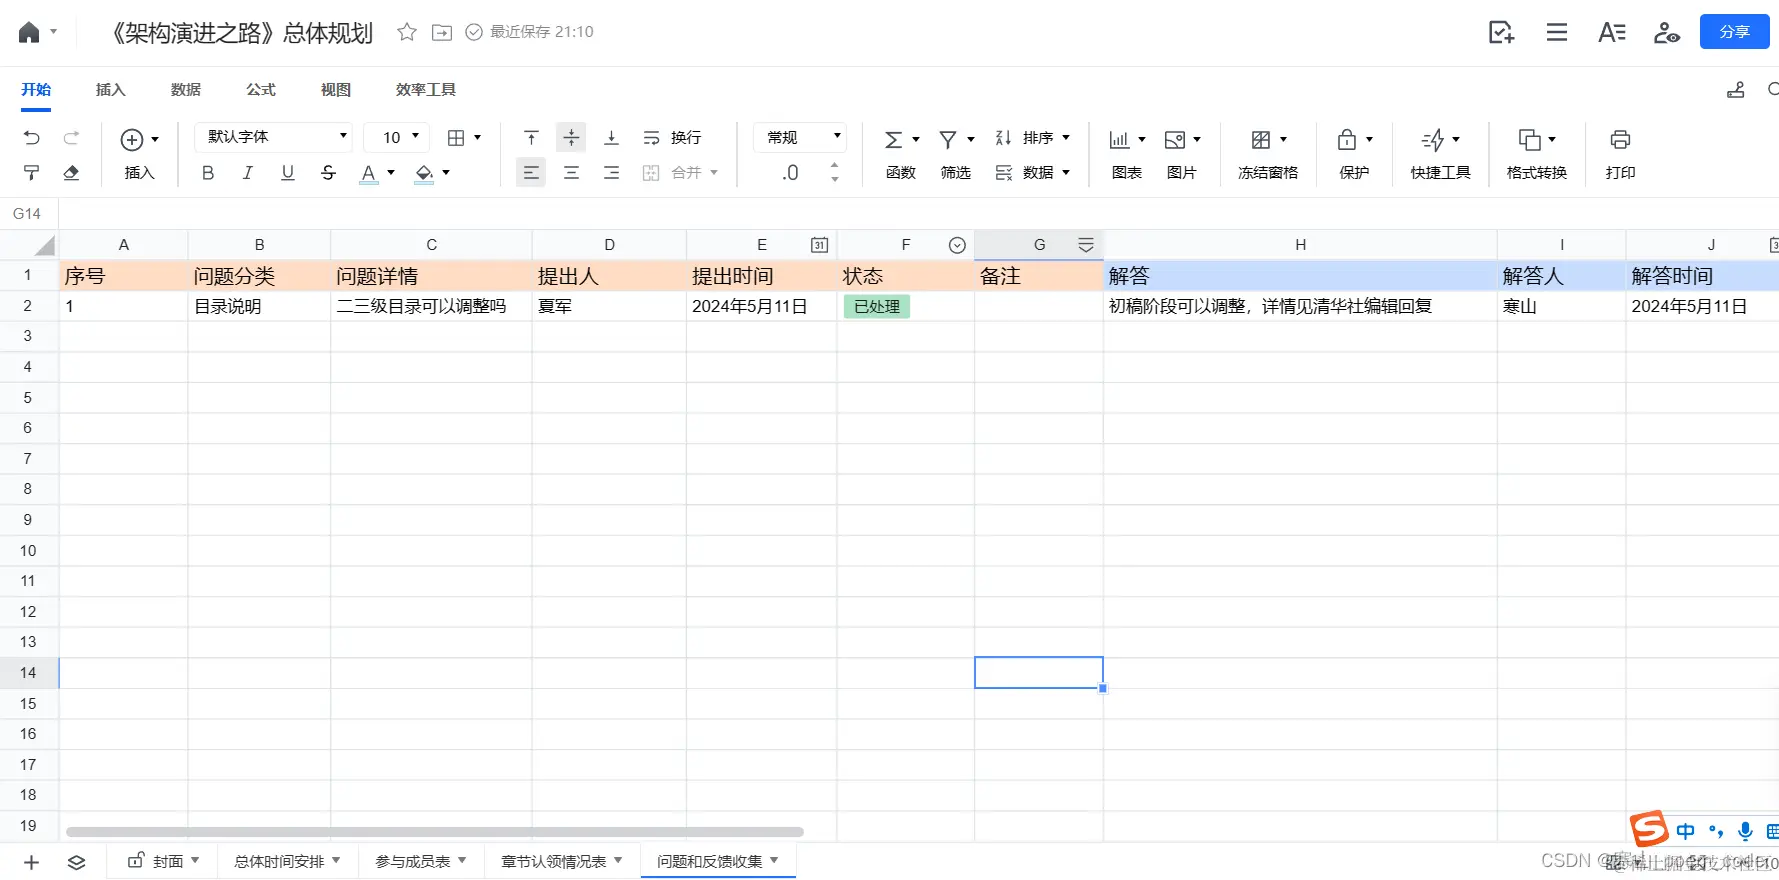Image resolution: width=1779 pixels, height=880 pixels.
Task: Open the sort 排序 dropdown
Action: (x=1033, y=138)
